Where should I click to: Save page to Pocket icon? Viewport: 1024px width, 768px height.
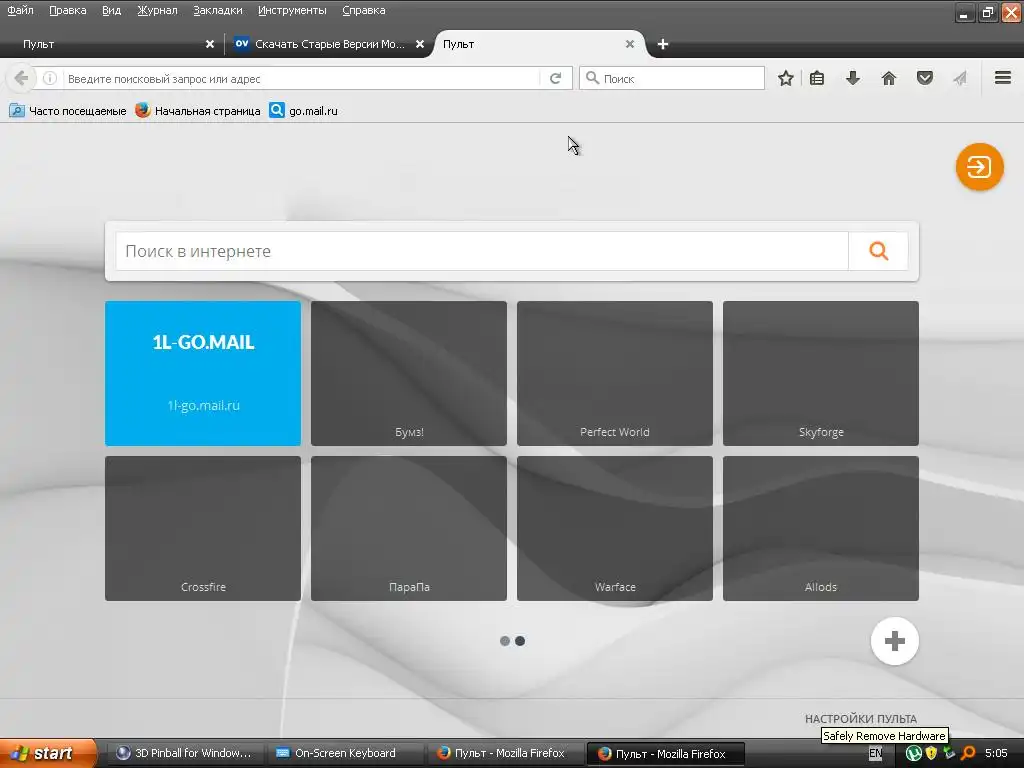click(925, 78)
